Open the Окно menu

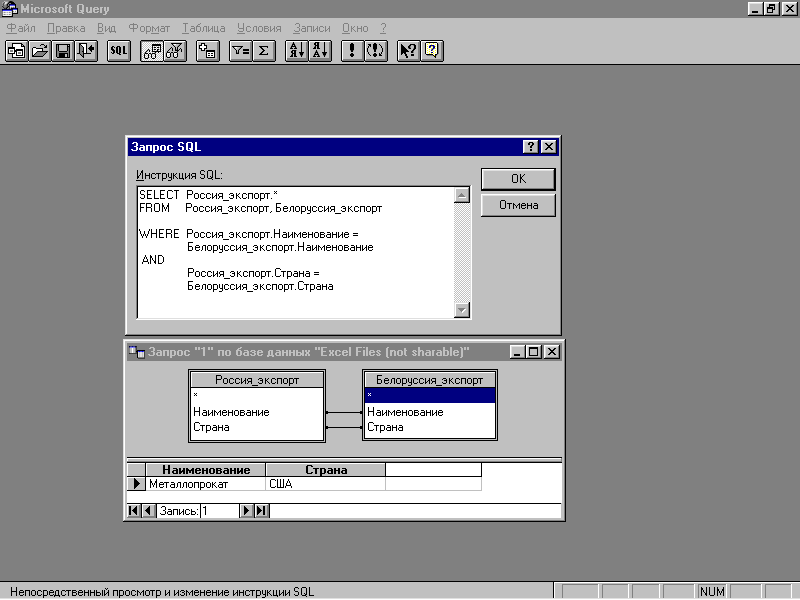click(x=355, y=28)
